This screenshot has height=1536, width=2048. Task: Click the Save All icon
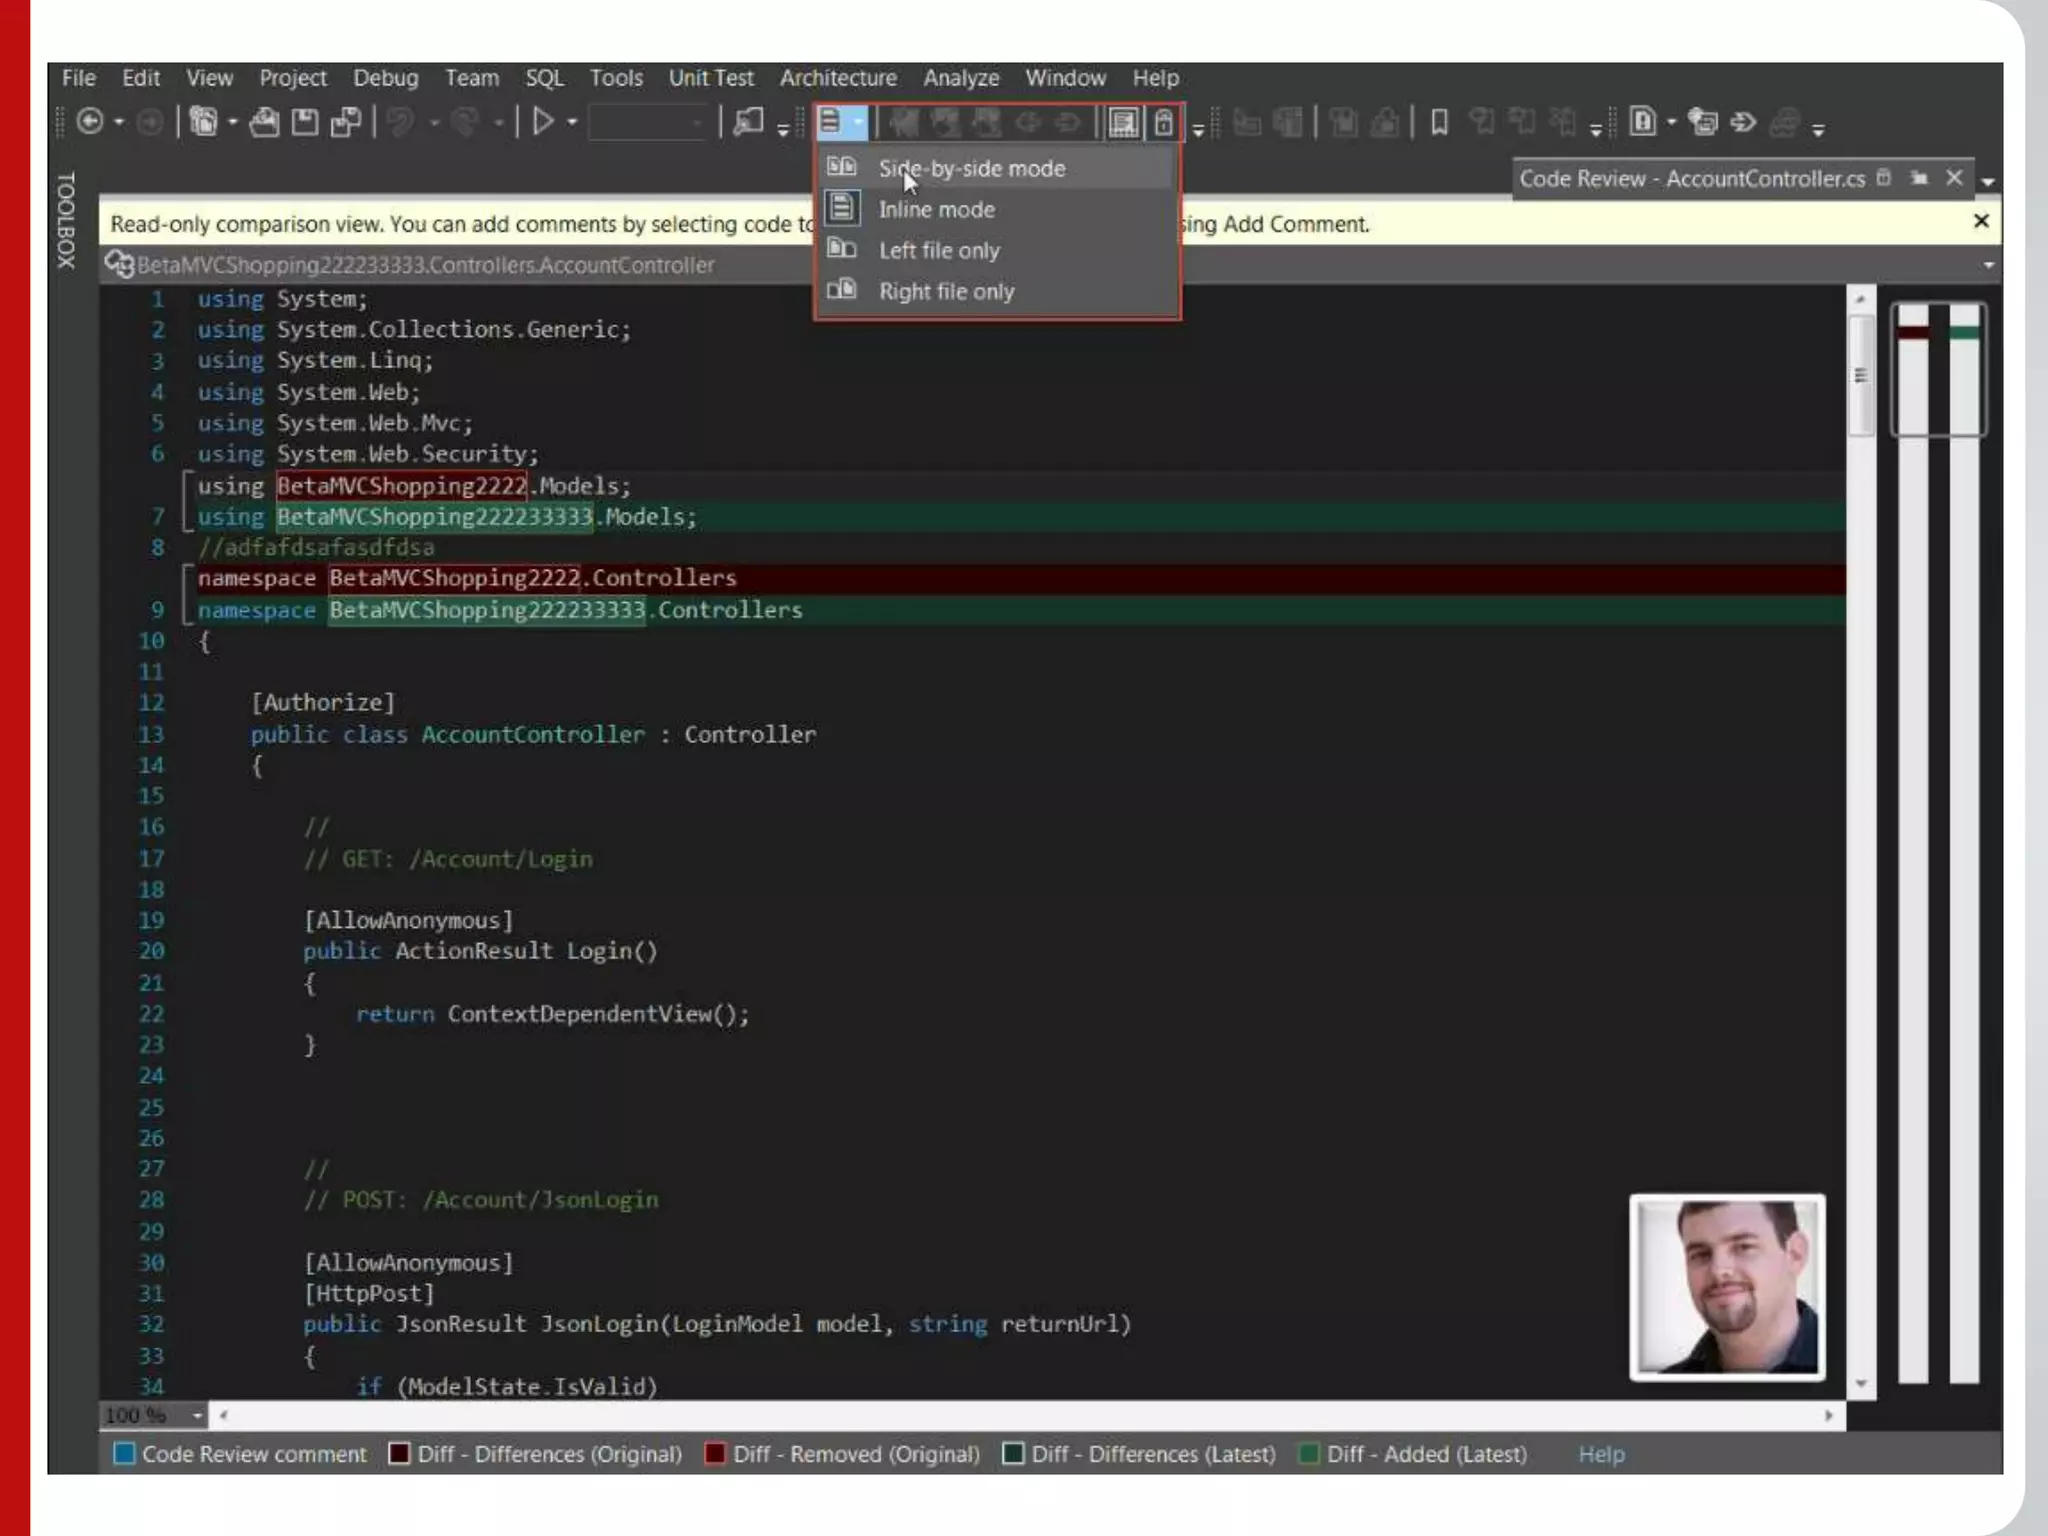point(346,122)
